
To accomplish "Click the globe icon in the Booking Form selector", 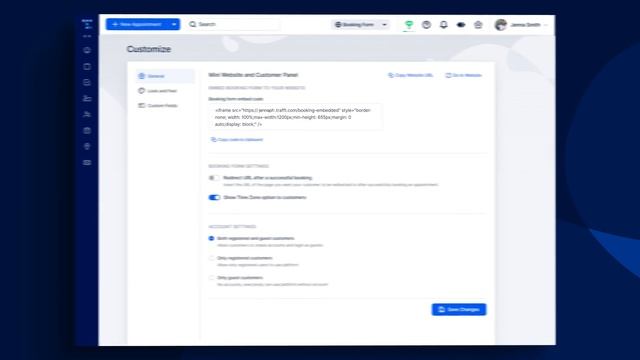I will tap(338, 24).
